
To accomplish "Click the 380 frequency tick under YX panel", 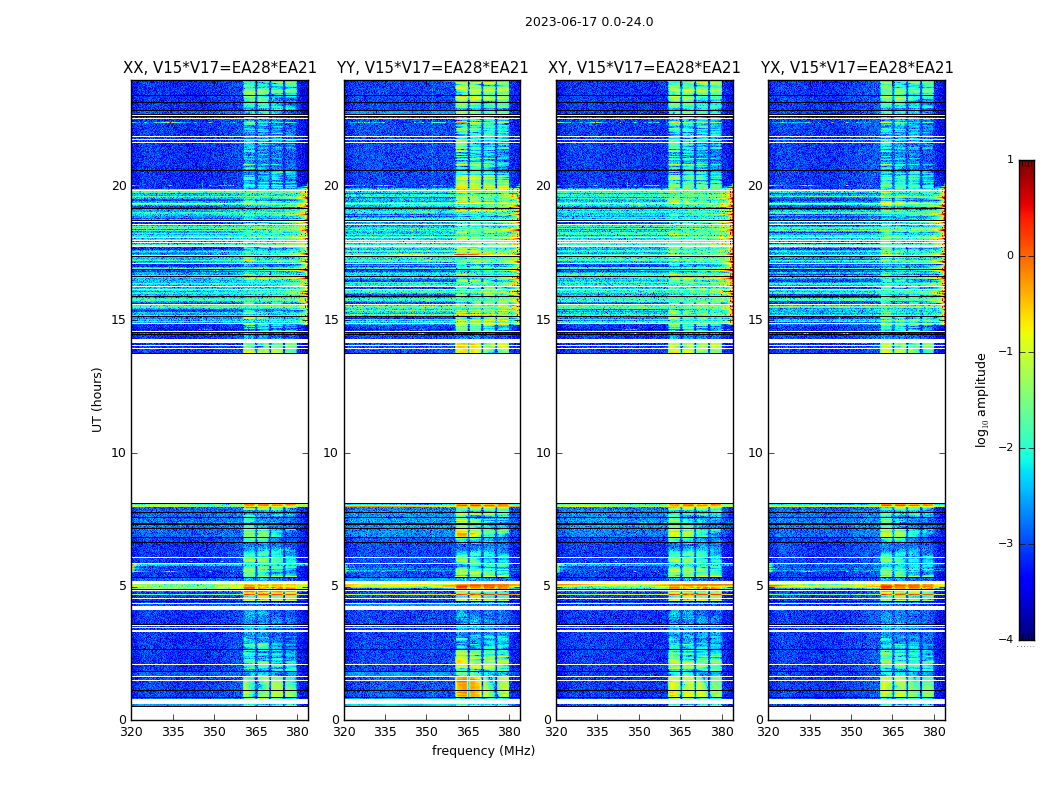I will pyautogui.click(x=934, y=731).
